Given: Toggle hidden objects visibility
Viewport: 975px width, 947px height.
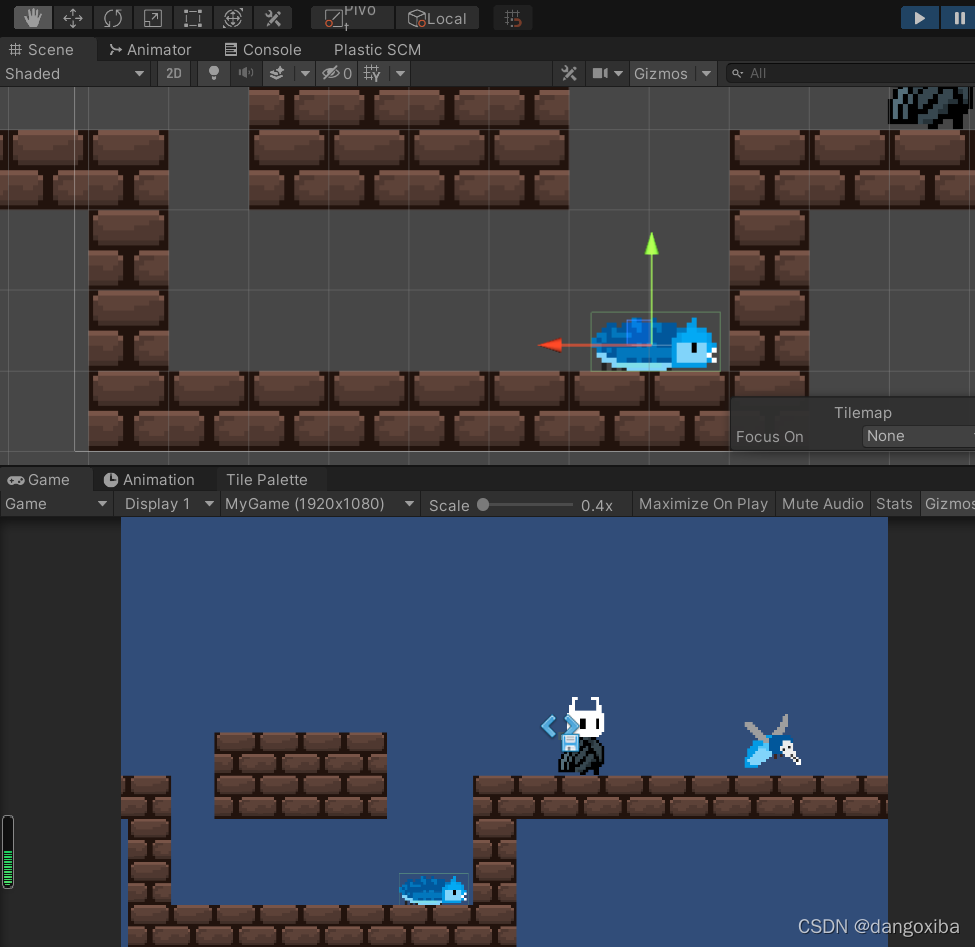Looking at the screenshot, I should pos(338,73).
